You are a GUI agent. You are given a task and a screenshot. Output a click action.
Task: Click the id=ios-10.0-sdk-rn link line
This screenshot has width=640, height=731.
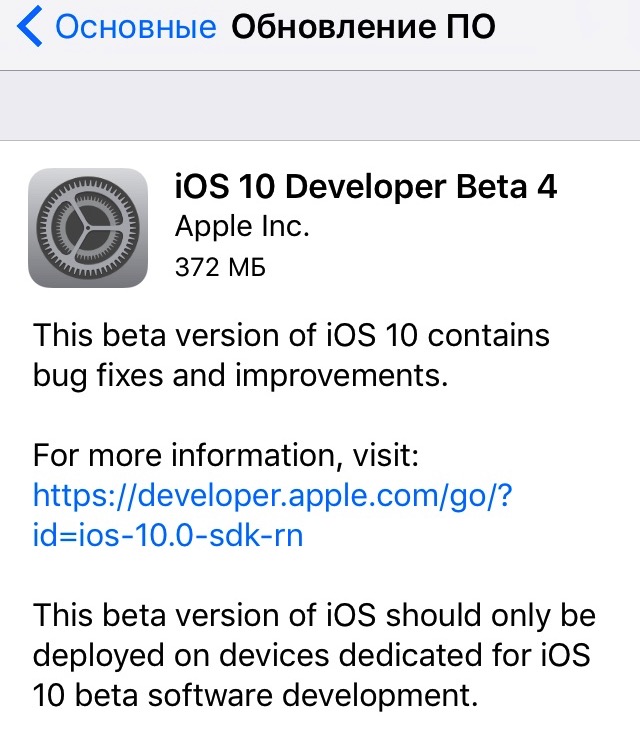pos(168,536)
